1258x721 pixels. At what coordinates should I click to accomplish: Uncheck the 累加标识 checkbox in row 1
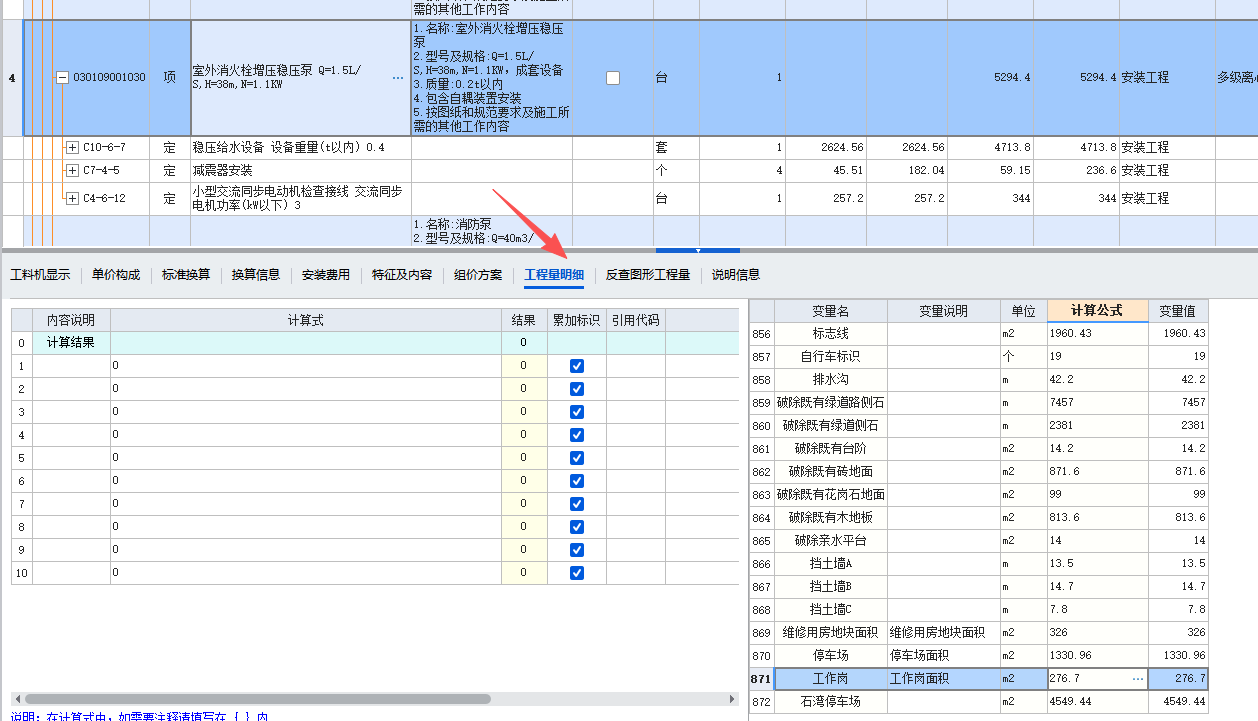(577, 366)
